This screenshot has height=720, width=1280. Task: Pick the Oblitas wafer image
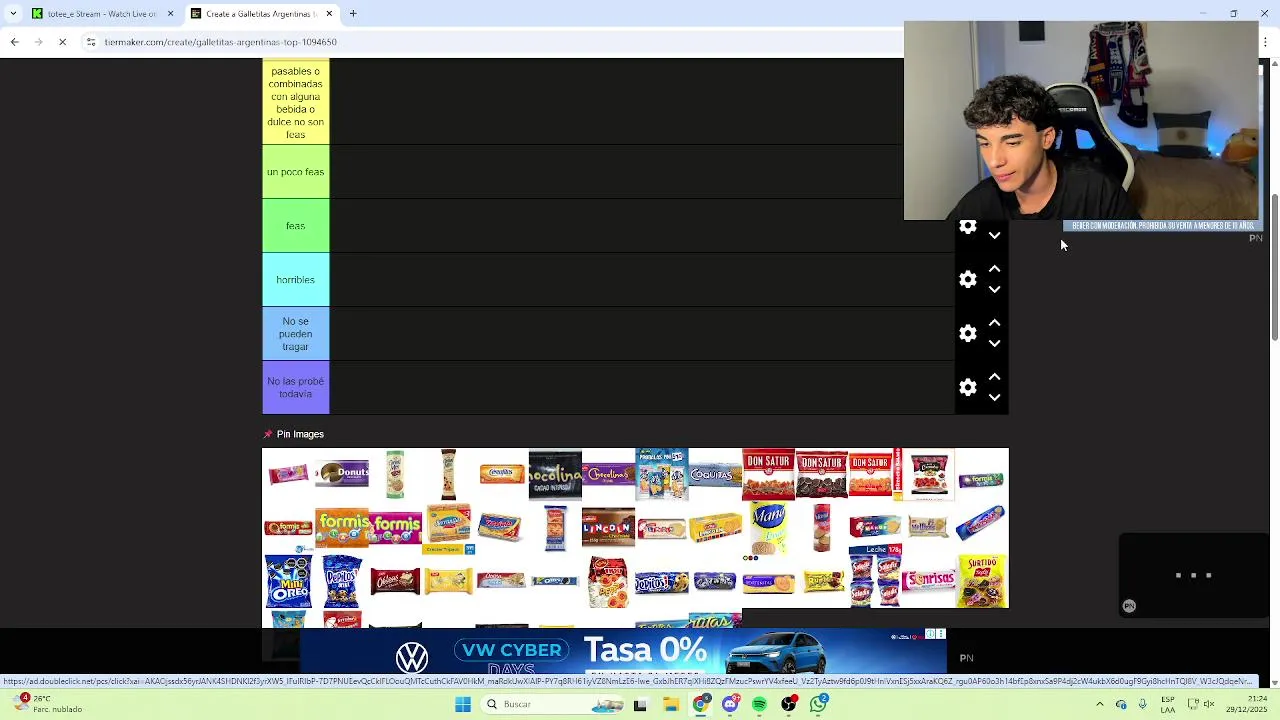coord(395,581)
